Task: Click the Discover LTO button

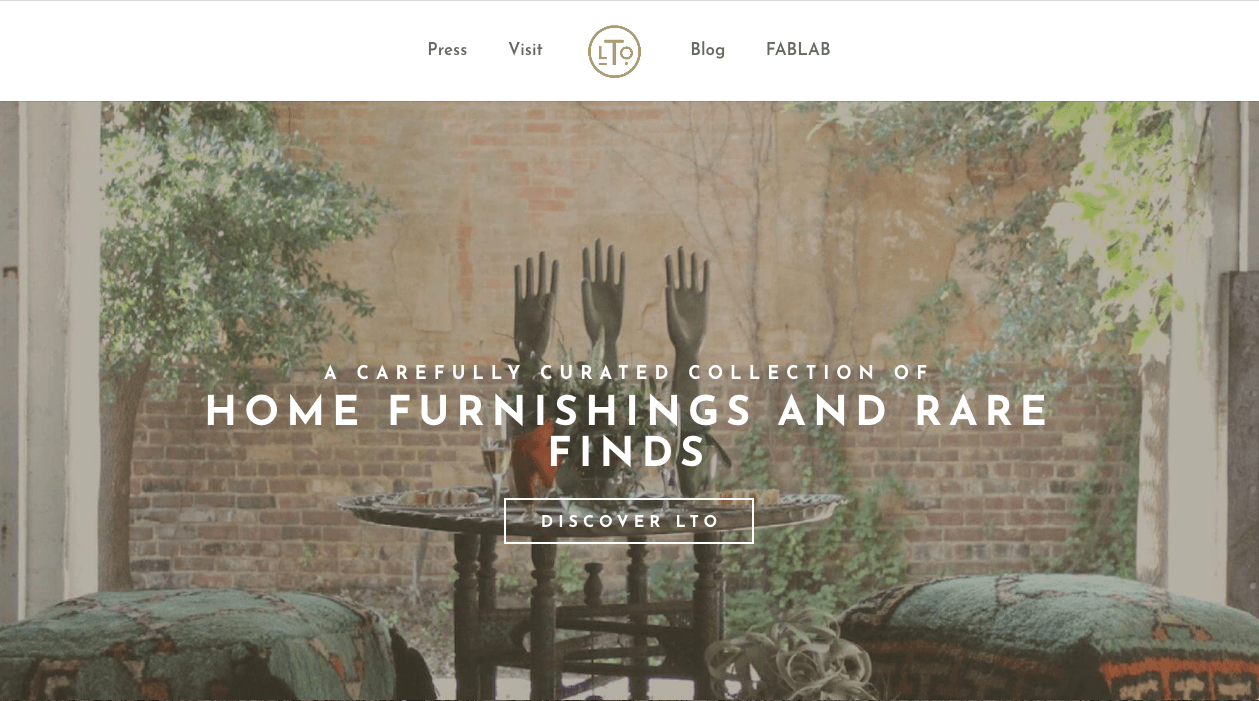Action: click(629, 521)
